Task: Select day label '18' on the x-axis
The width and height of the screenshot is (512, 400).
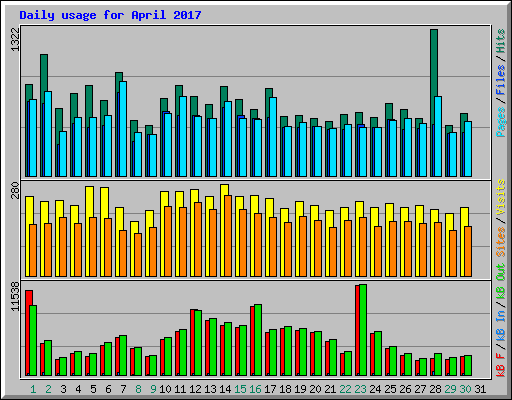Action: click(x=285, y=389)
